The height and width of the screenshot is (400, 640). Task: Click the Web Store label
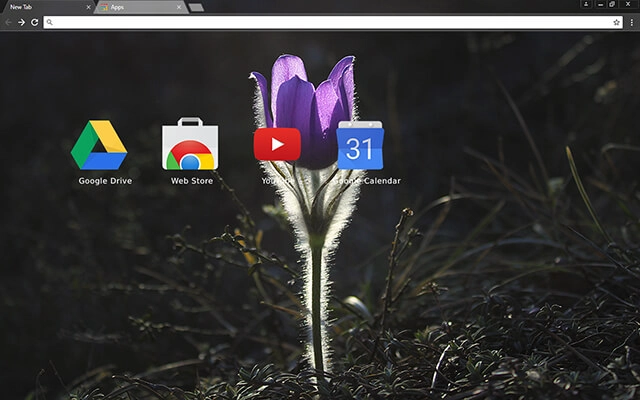(192, 181)
